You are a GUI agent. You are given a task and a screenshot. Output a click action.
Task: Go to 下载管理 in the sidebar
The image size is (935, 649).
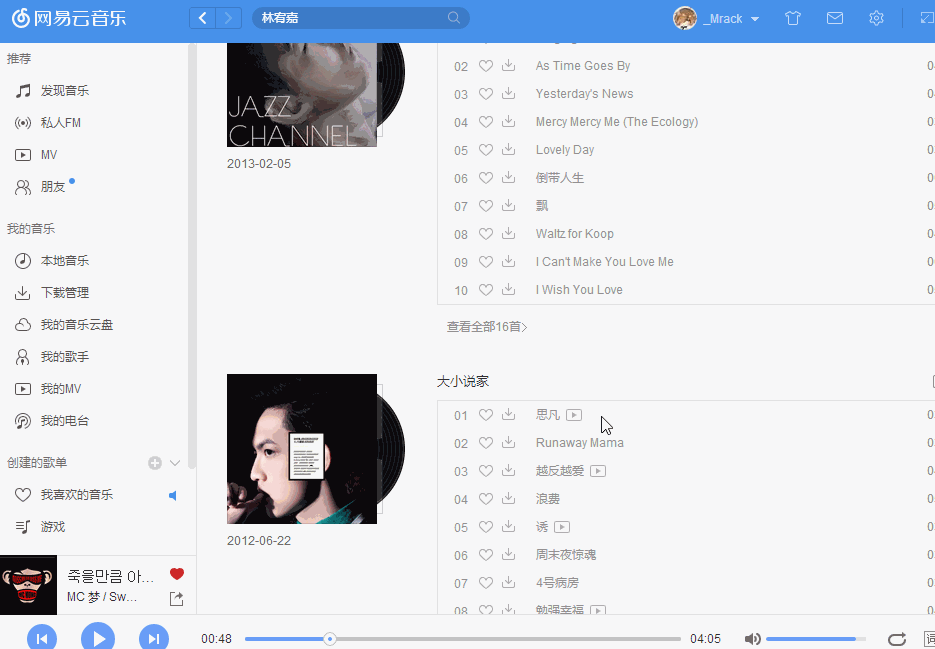[x=65, y=293]
